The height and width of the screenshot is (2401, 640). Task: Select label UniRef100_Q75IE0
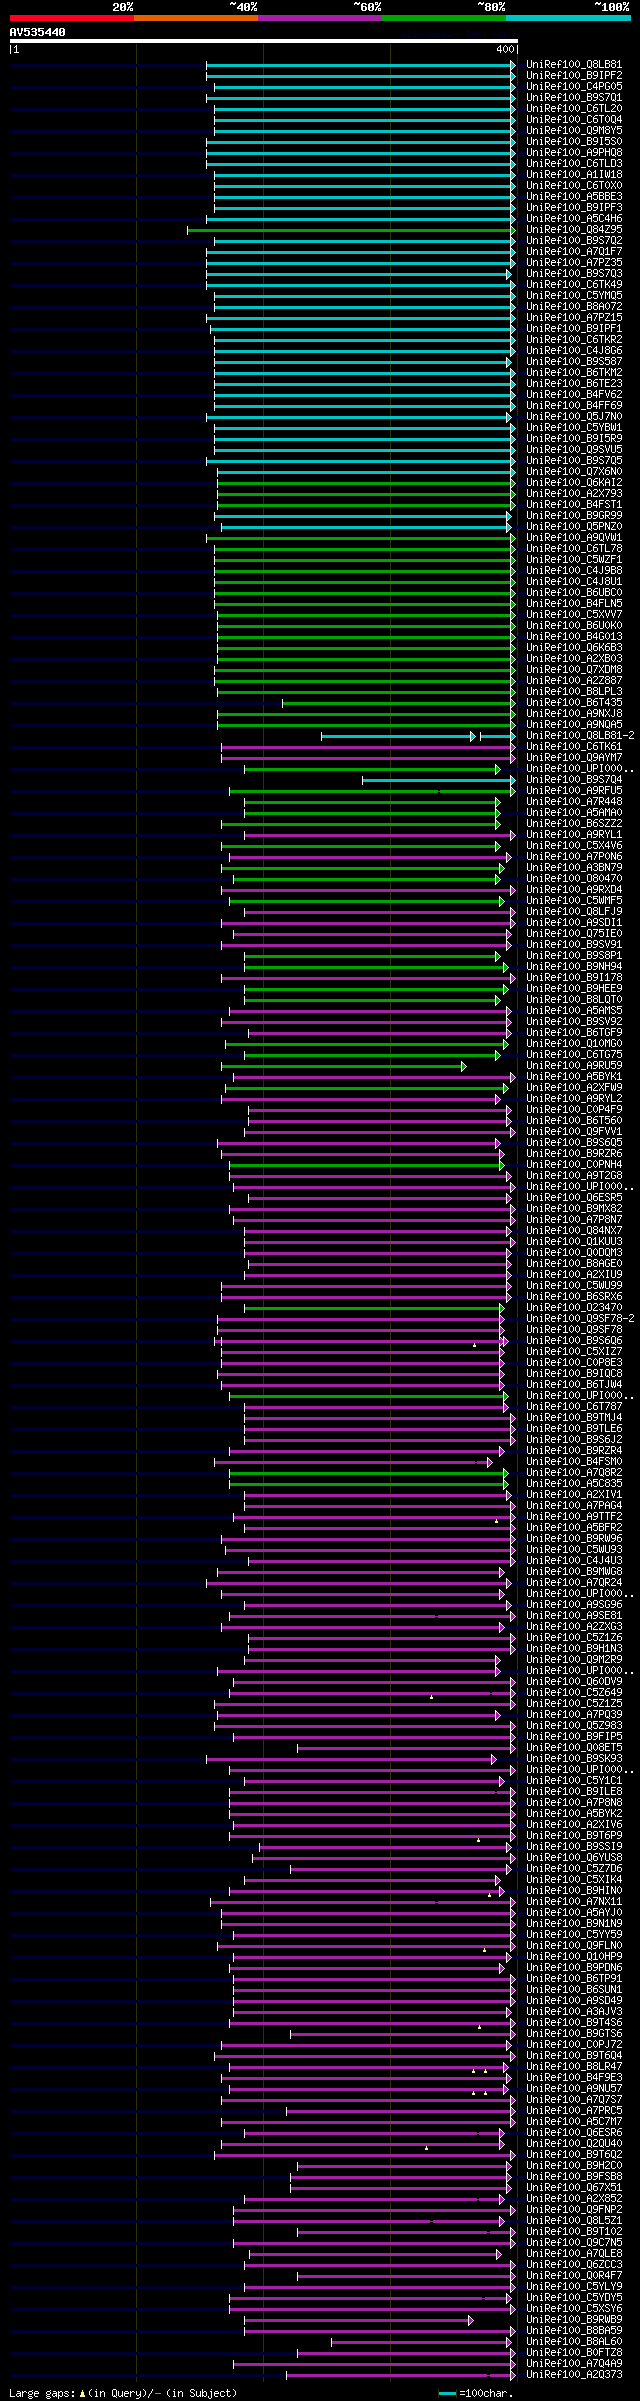pos(574,934)
